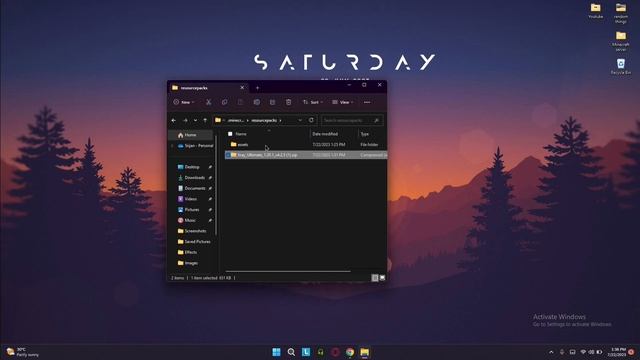Select the Minecraft server desktop folder
This screenshot has height=360, width=640.
coord(621,41)
